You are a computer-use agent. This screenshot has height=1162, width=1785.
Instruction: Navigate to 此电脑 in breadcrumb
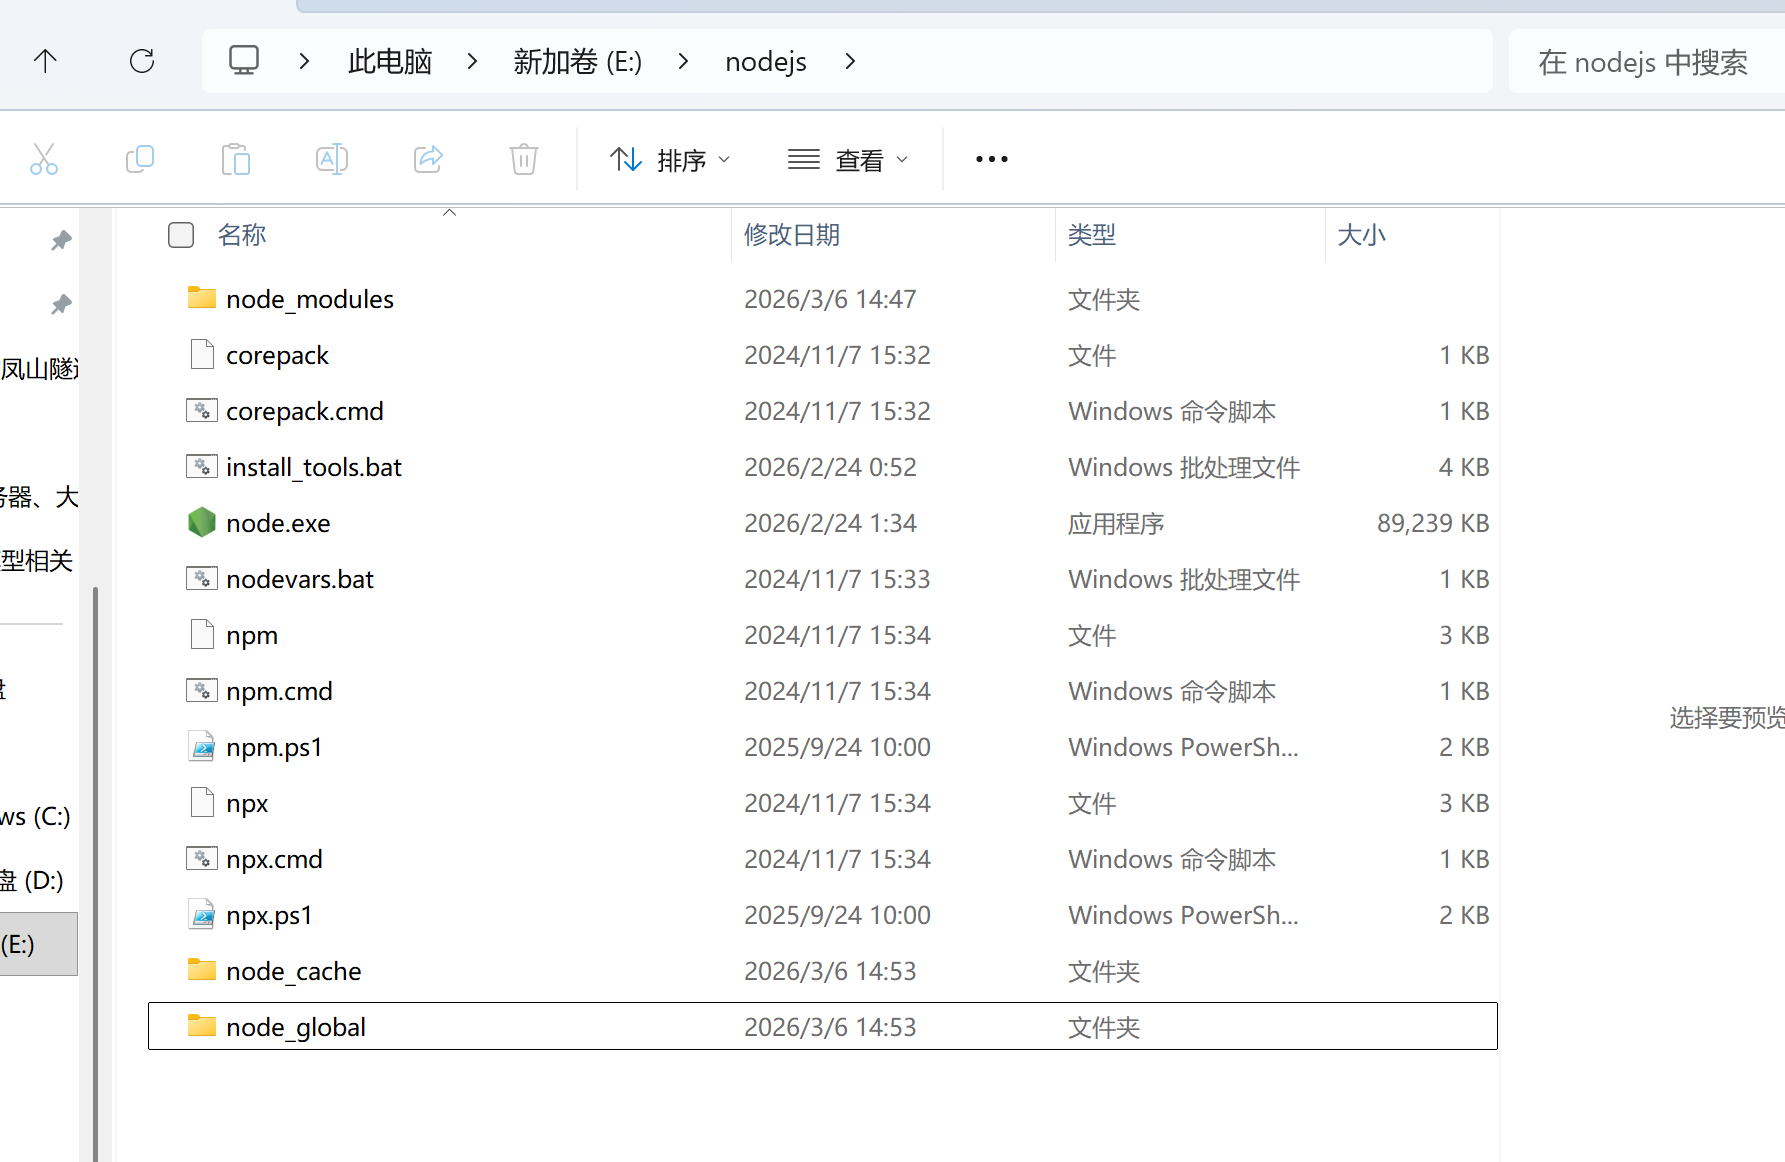[x=390, y=61]
